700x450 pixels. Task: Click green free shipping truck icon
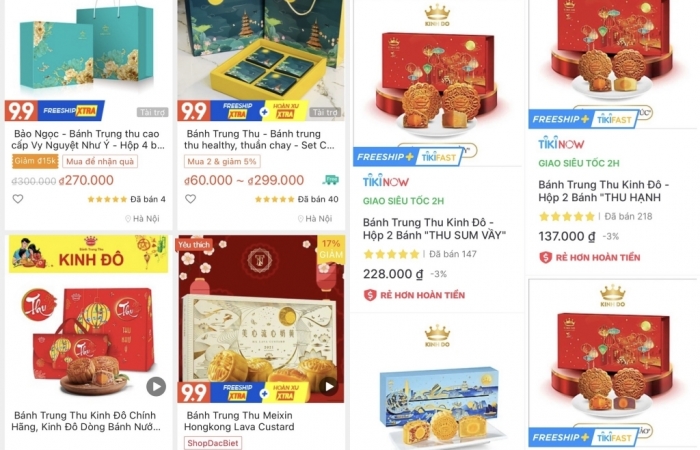330,180
